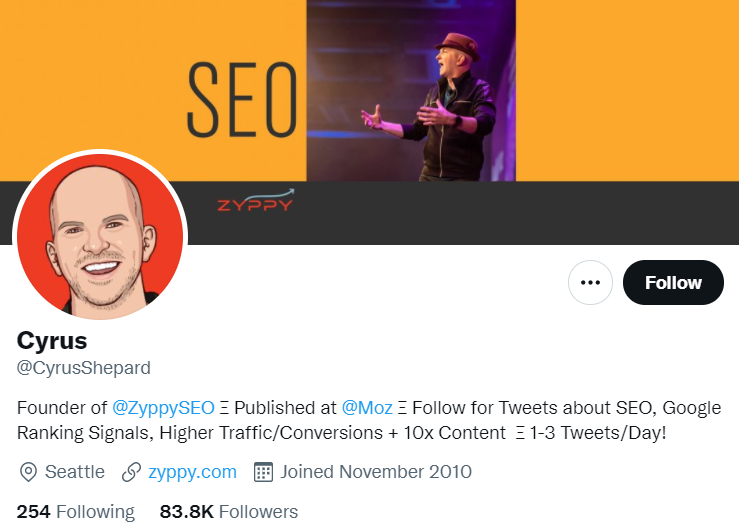Click the Seattle location text
This screenshot has height=530, width=739.
coord(75,471)
